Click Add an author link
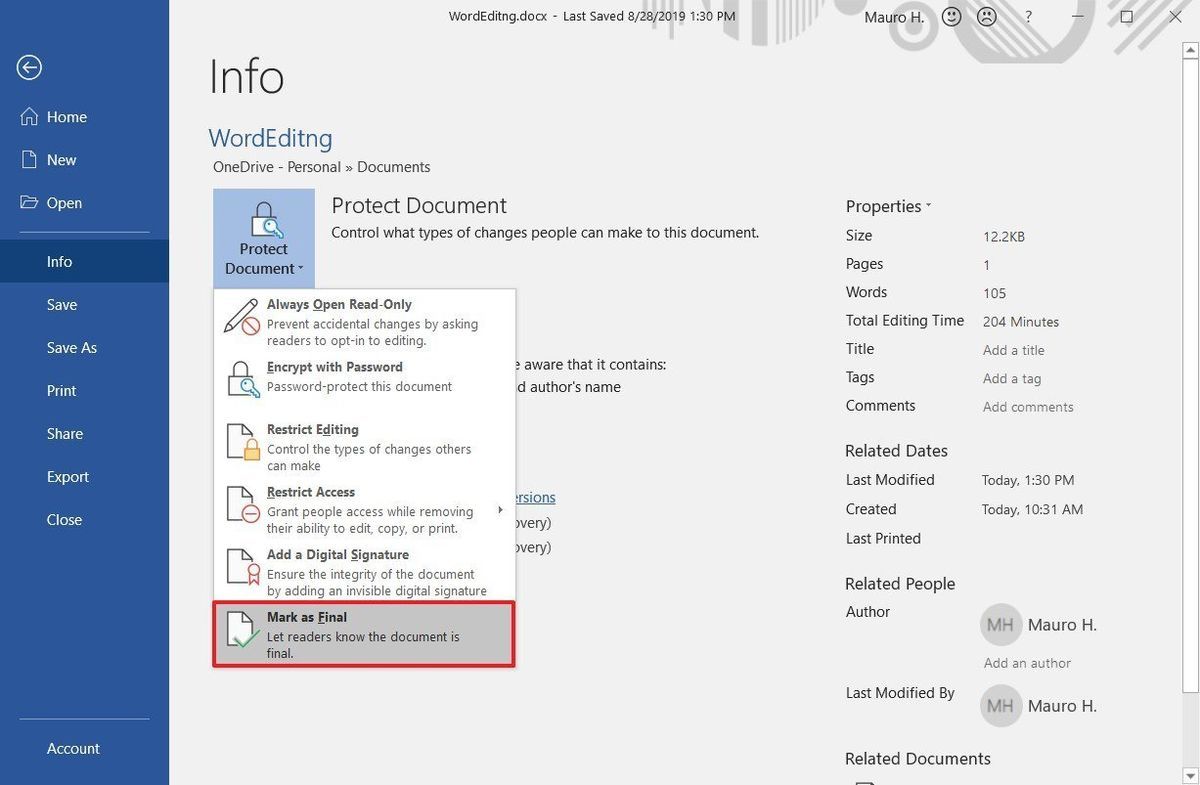This screenshot has height=785, width=1200. coord(1027,663)
